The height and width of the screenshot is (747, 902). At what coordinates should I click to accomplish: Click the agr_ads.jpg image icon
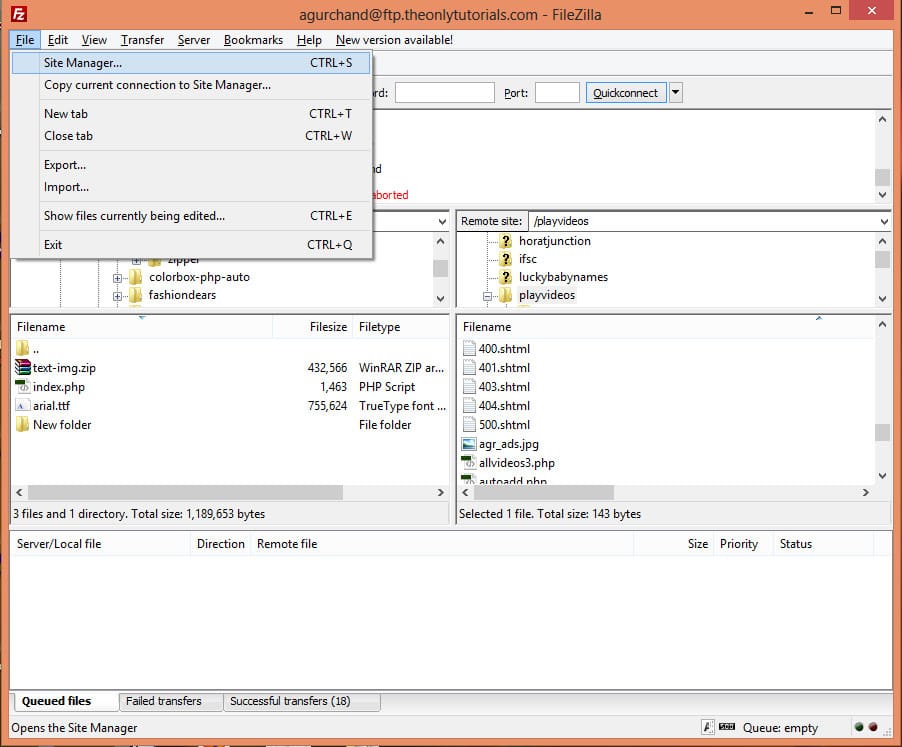469,444
